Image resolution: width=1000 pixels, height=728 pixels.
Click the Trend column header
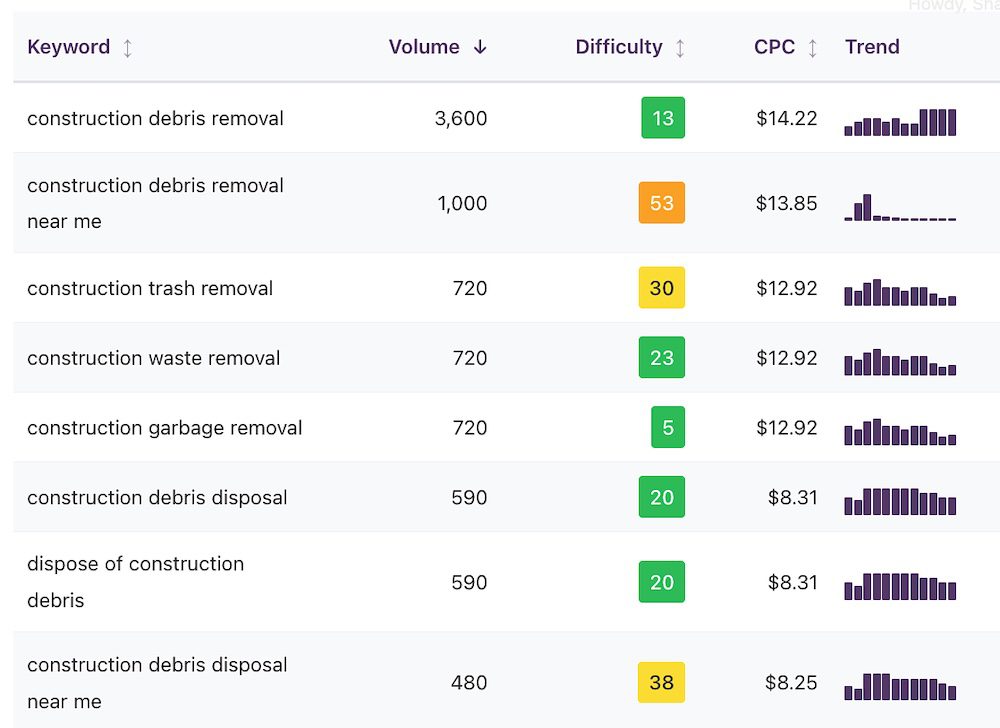tap(872, 47)
